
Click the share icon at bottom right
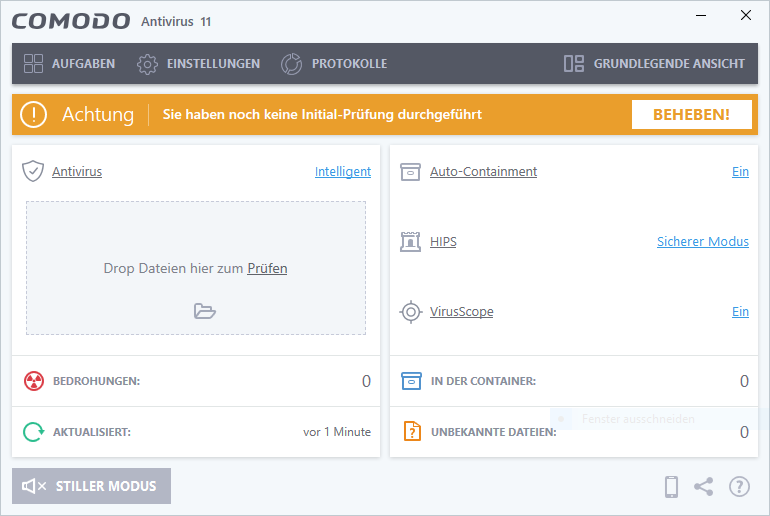pyautogui.click(x=704, y=487)
